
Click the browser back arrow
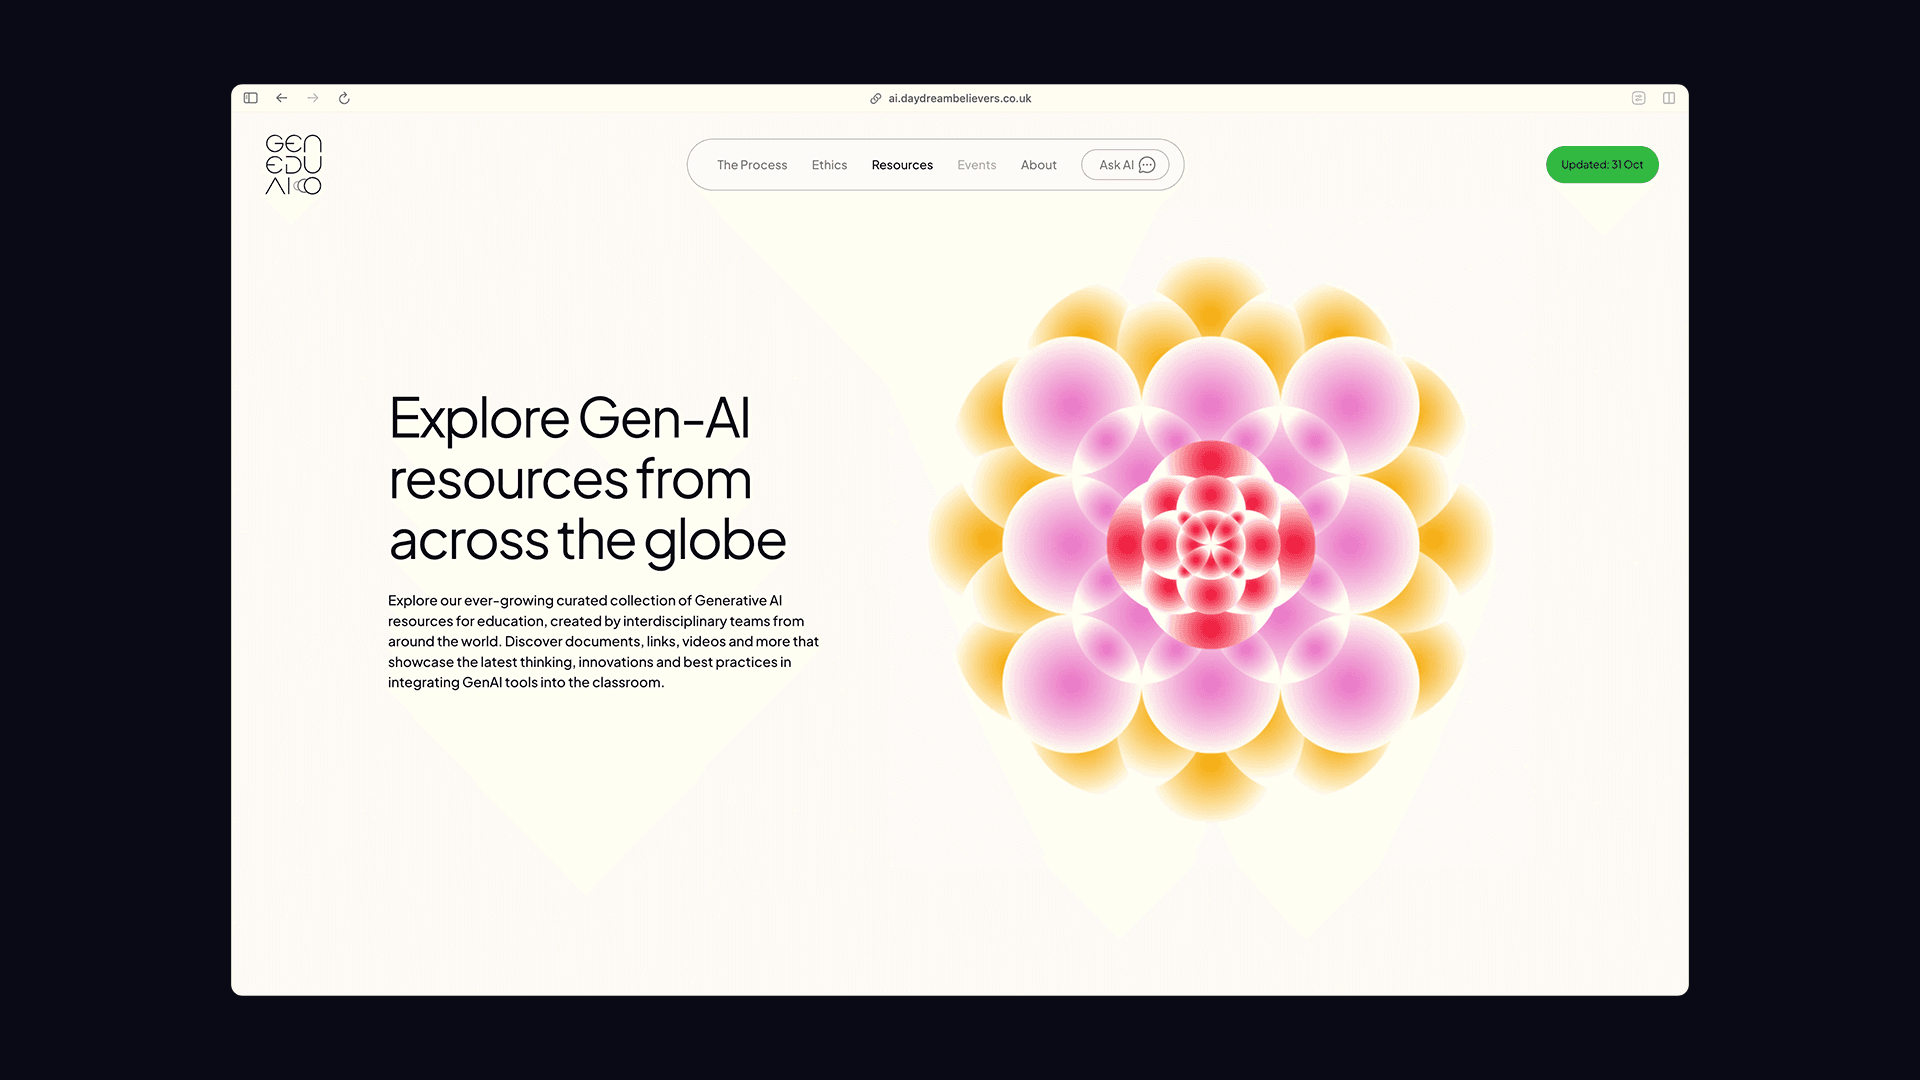click(x=282, y=98)
